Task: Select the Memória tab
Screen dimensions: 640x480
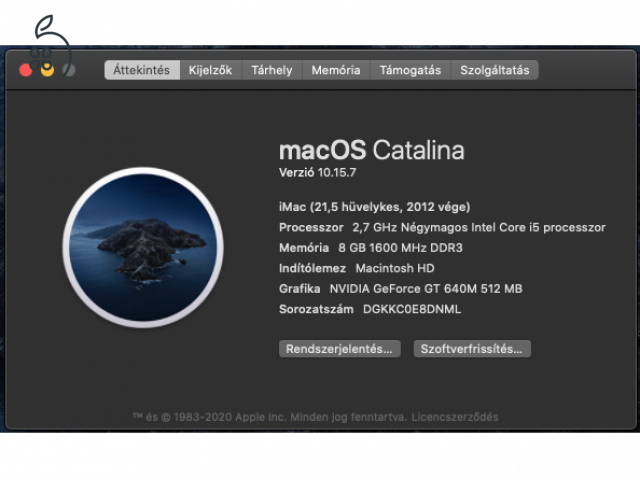Action: pyautogui.click(x=336, y=70)
